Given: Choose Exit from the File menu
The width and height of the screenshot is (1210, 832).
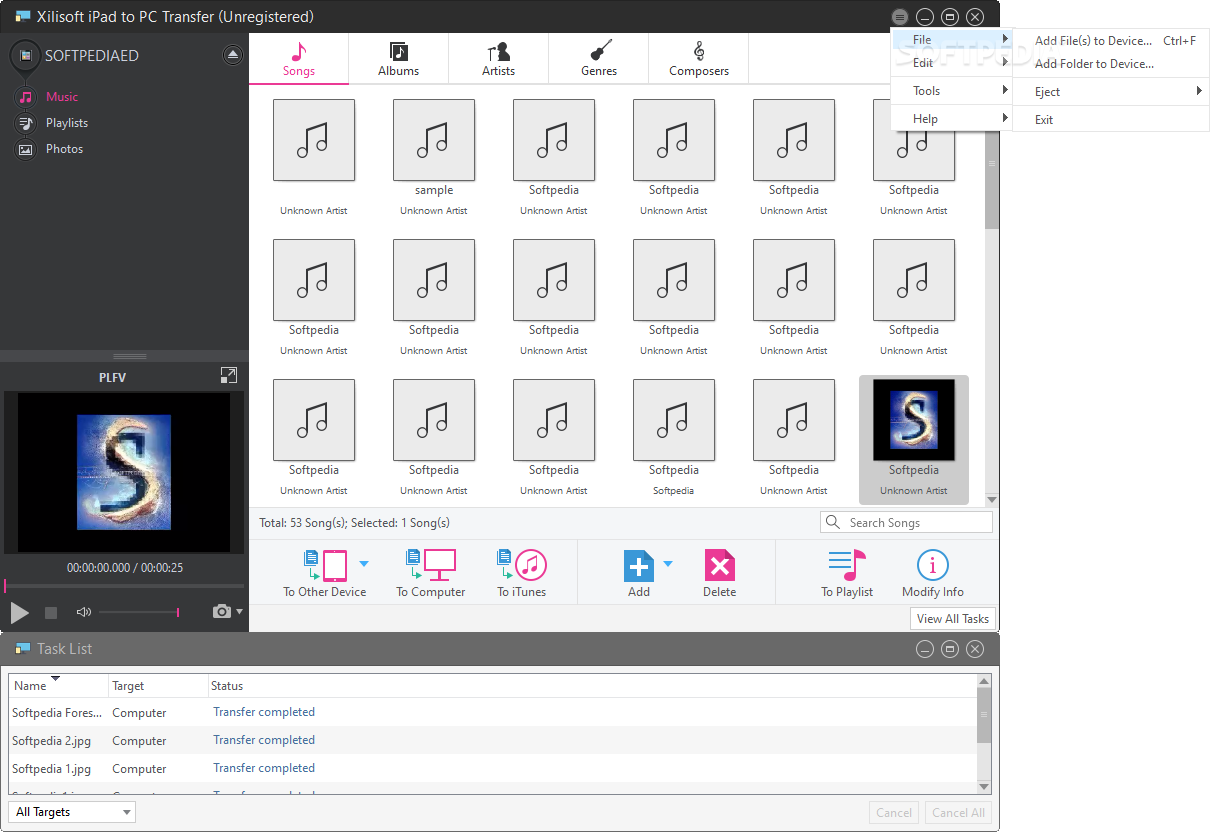Looking at the screenshot, I should pyautogui.click(x=1110, y=119).
